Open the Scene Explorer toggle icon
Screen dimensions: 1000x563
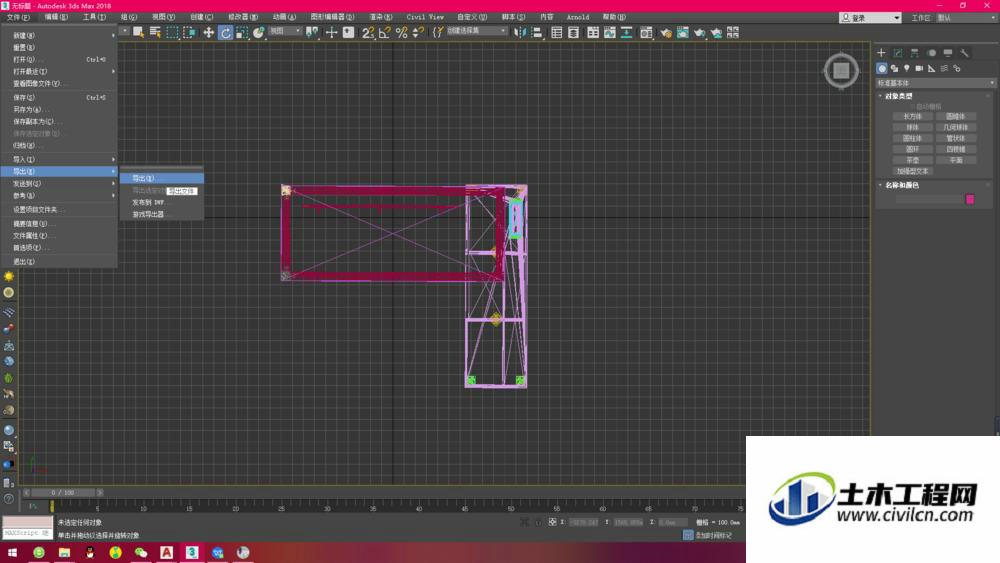pos(557,33)
